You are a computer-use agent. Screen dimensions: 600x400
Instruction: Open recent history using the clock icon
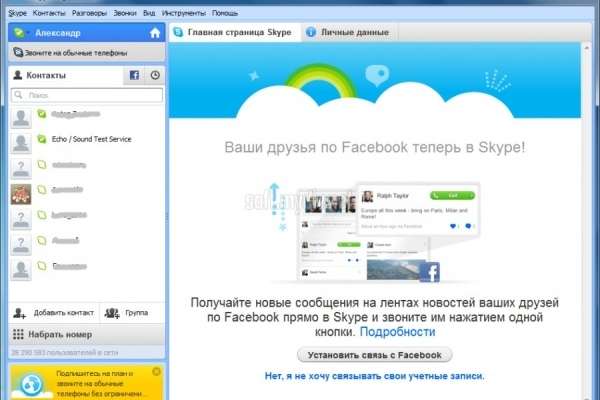pyautogui.click(x=155, y=75)
